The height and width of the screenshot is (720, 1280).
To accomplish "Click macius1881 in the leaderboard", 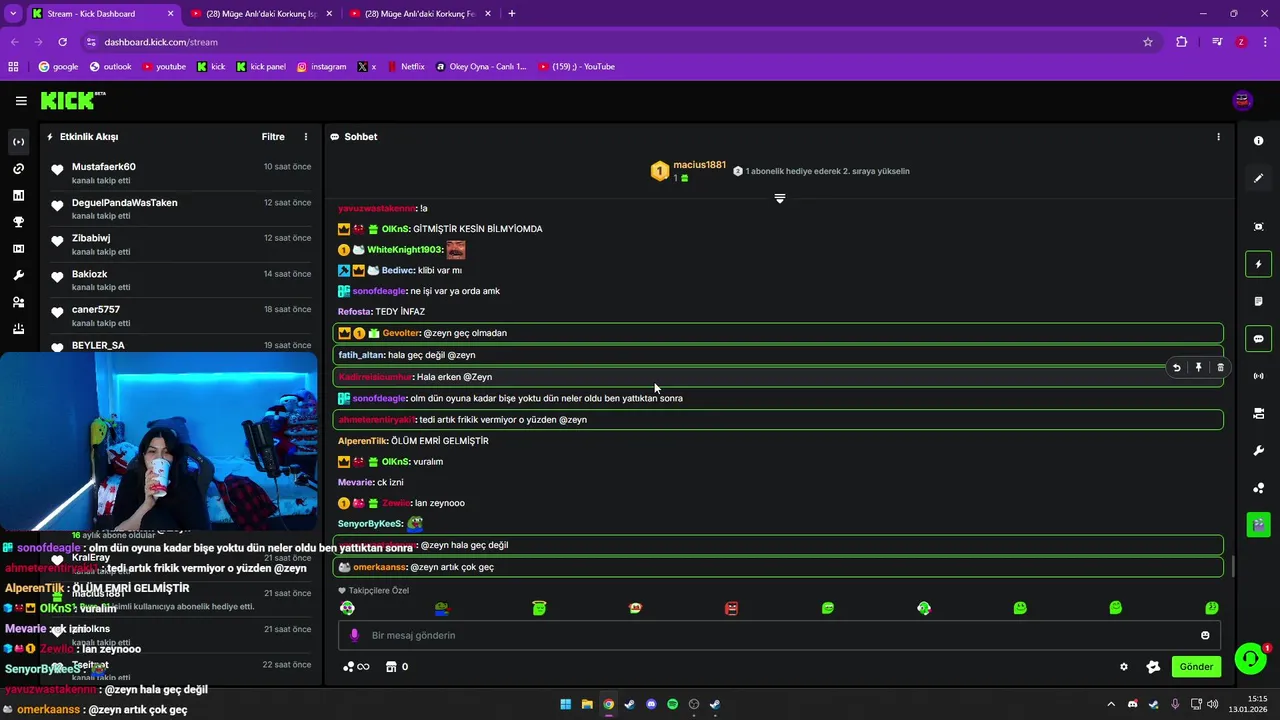I will tap(699, 165).
